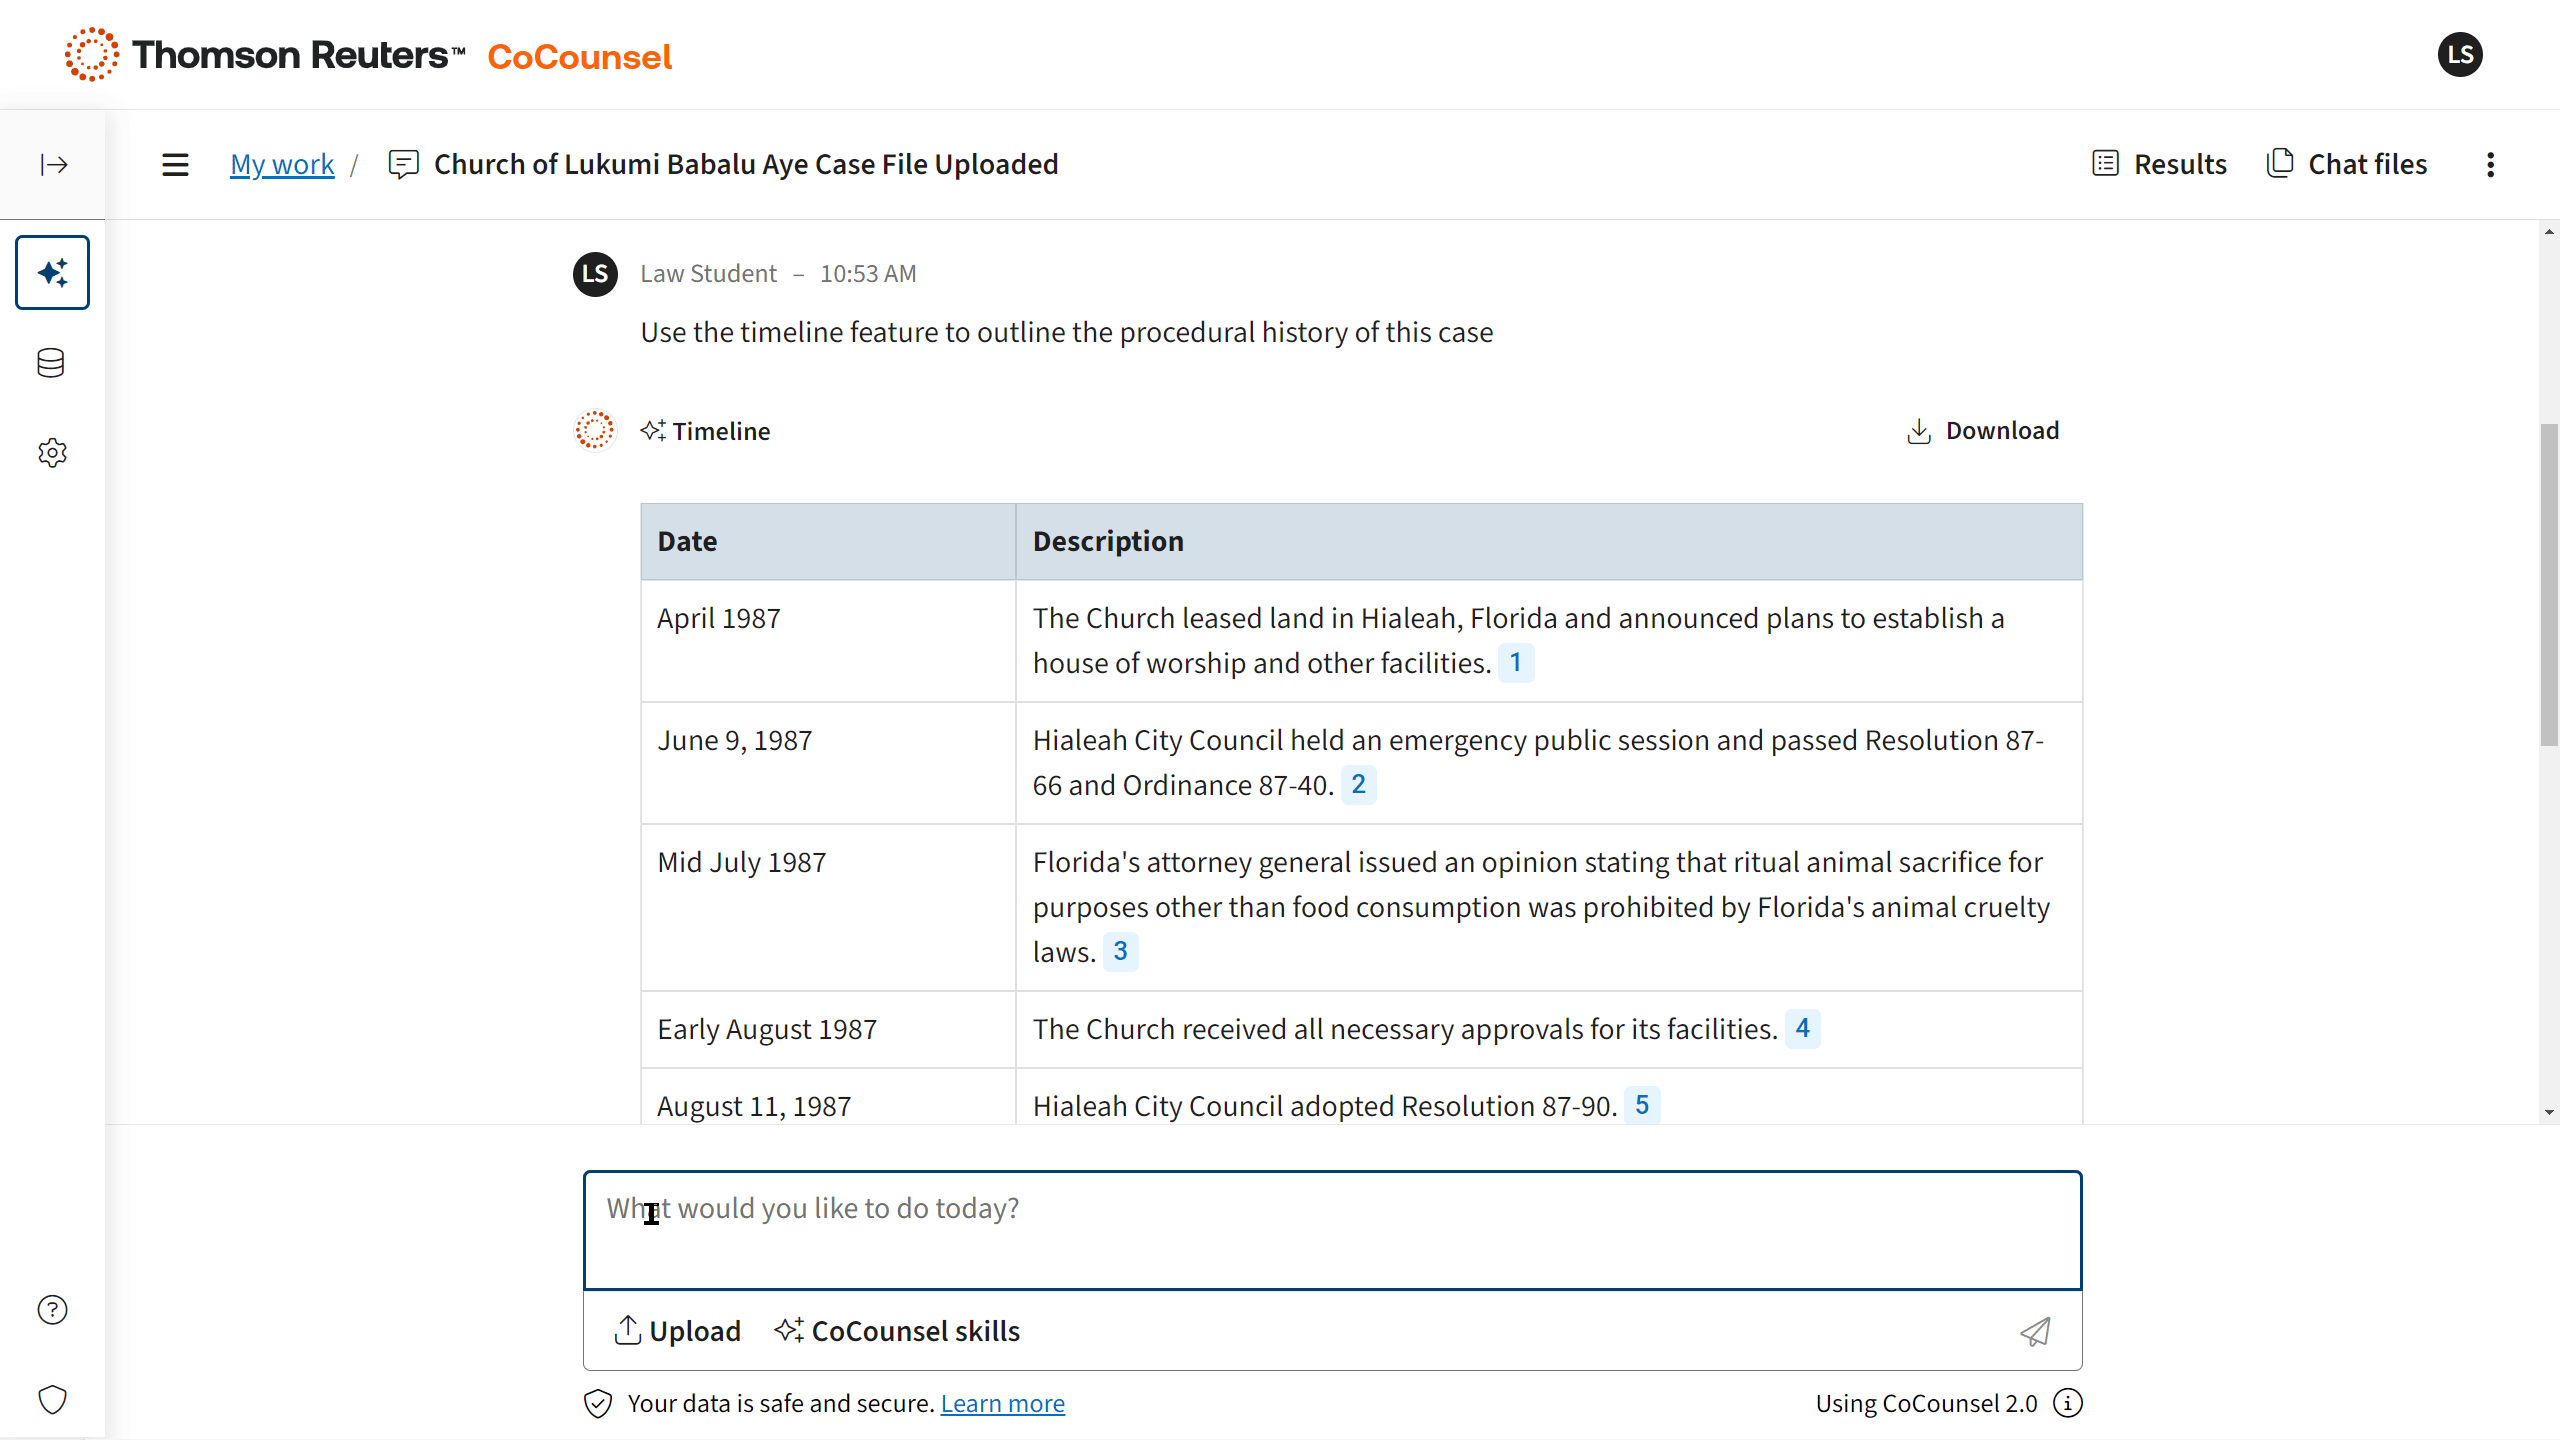Screen dimensions: 2560x1440
Task: Click the Upload file button
Action: pos(677,1331)
